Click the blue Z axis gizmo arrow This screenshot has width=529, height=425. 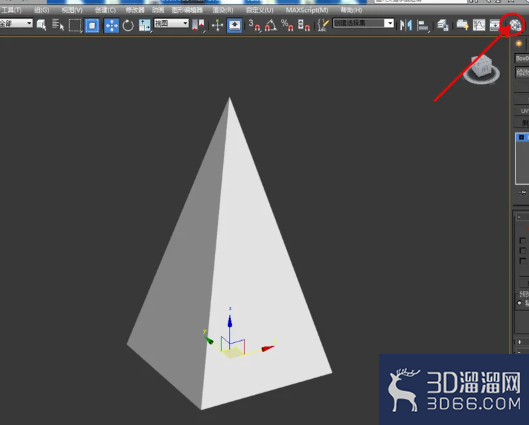(x=230, y=321)
